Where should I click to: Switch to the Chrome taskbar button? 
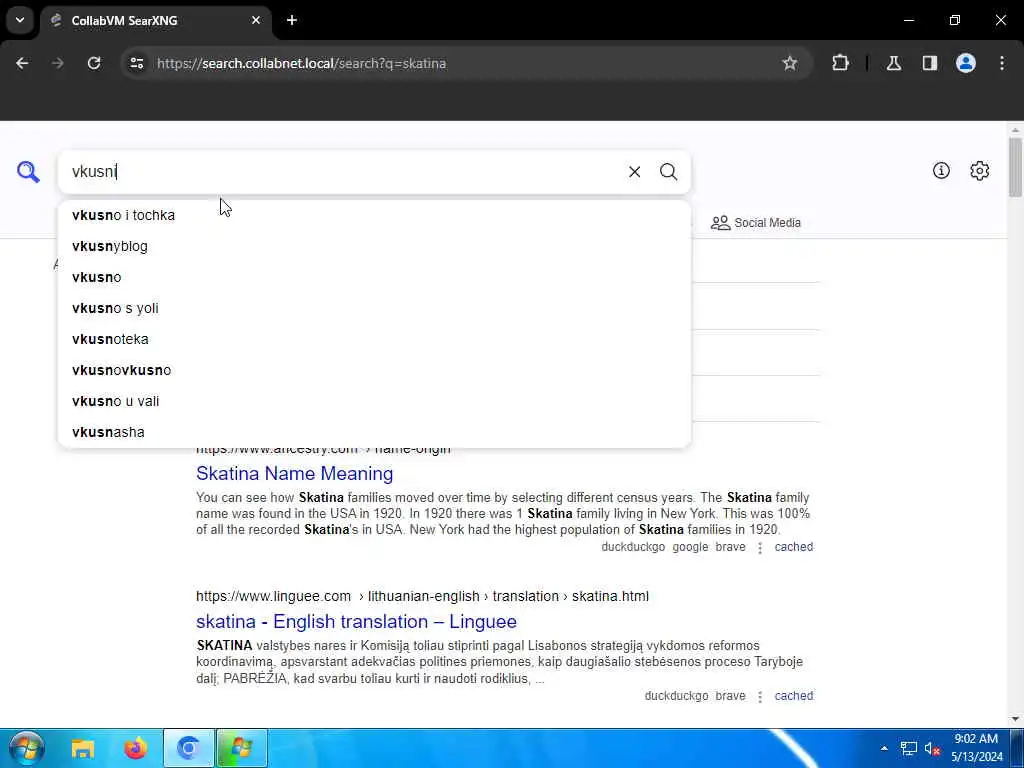(x=189, y=748)
